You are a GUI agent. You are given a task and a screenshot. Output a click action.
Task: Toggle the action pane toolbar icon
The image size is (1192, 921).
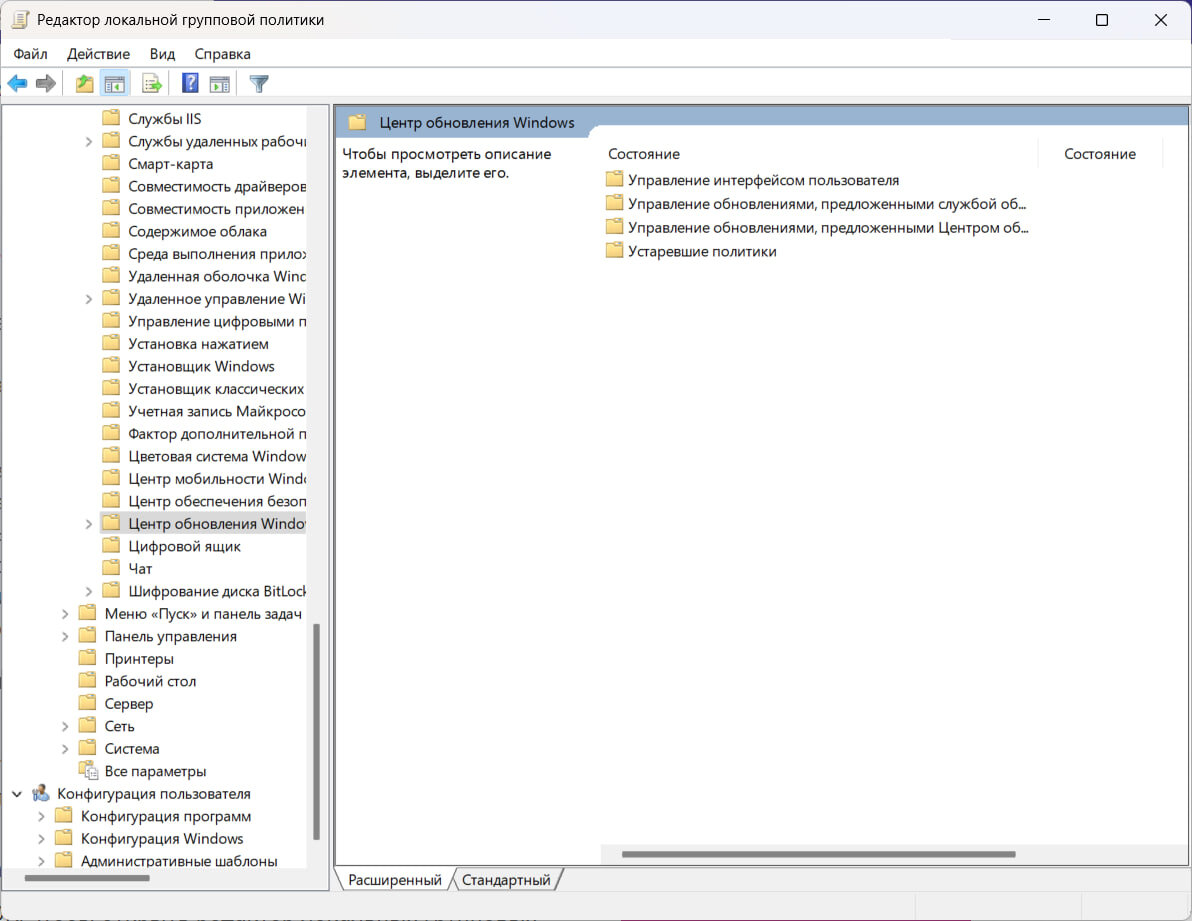point(219,84)
